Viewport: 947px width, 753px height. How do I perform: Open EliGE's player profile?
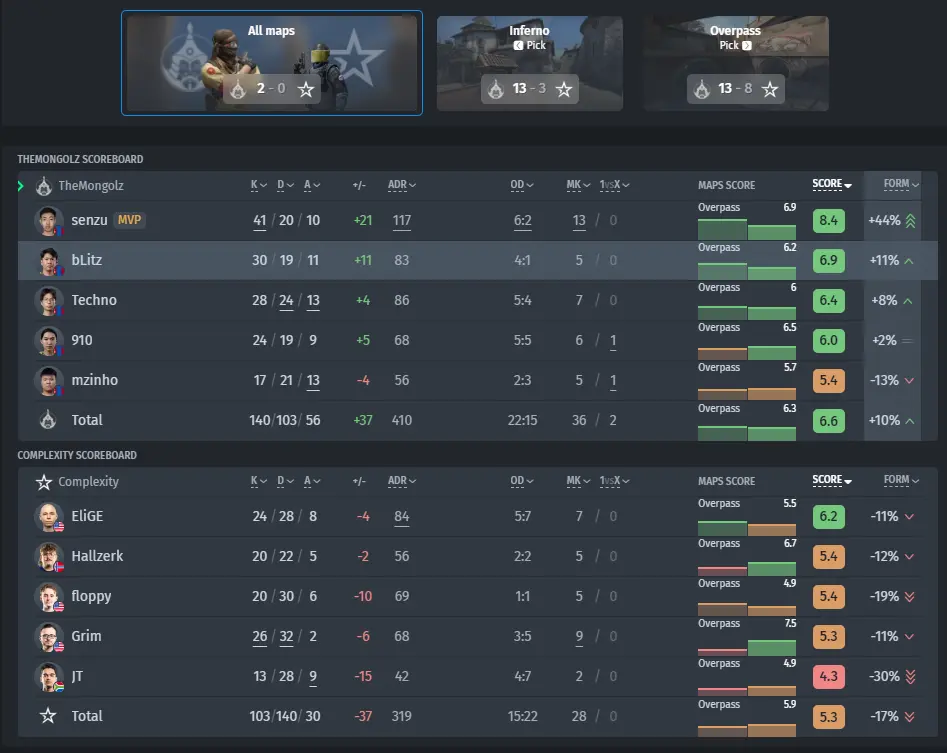pos(87,516)
